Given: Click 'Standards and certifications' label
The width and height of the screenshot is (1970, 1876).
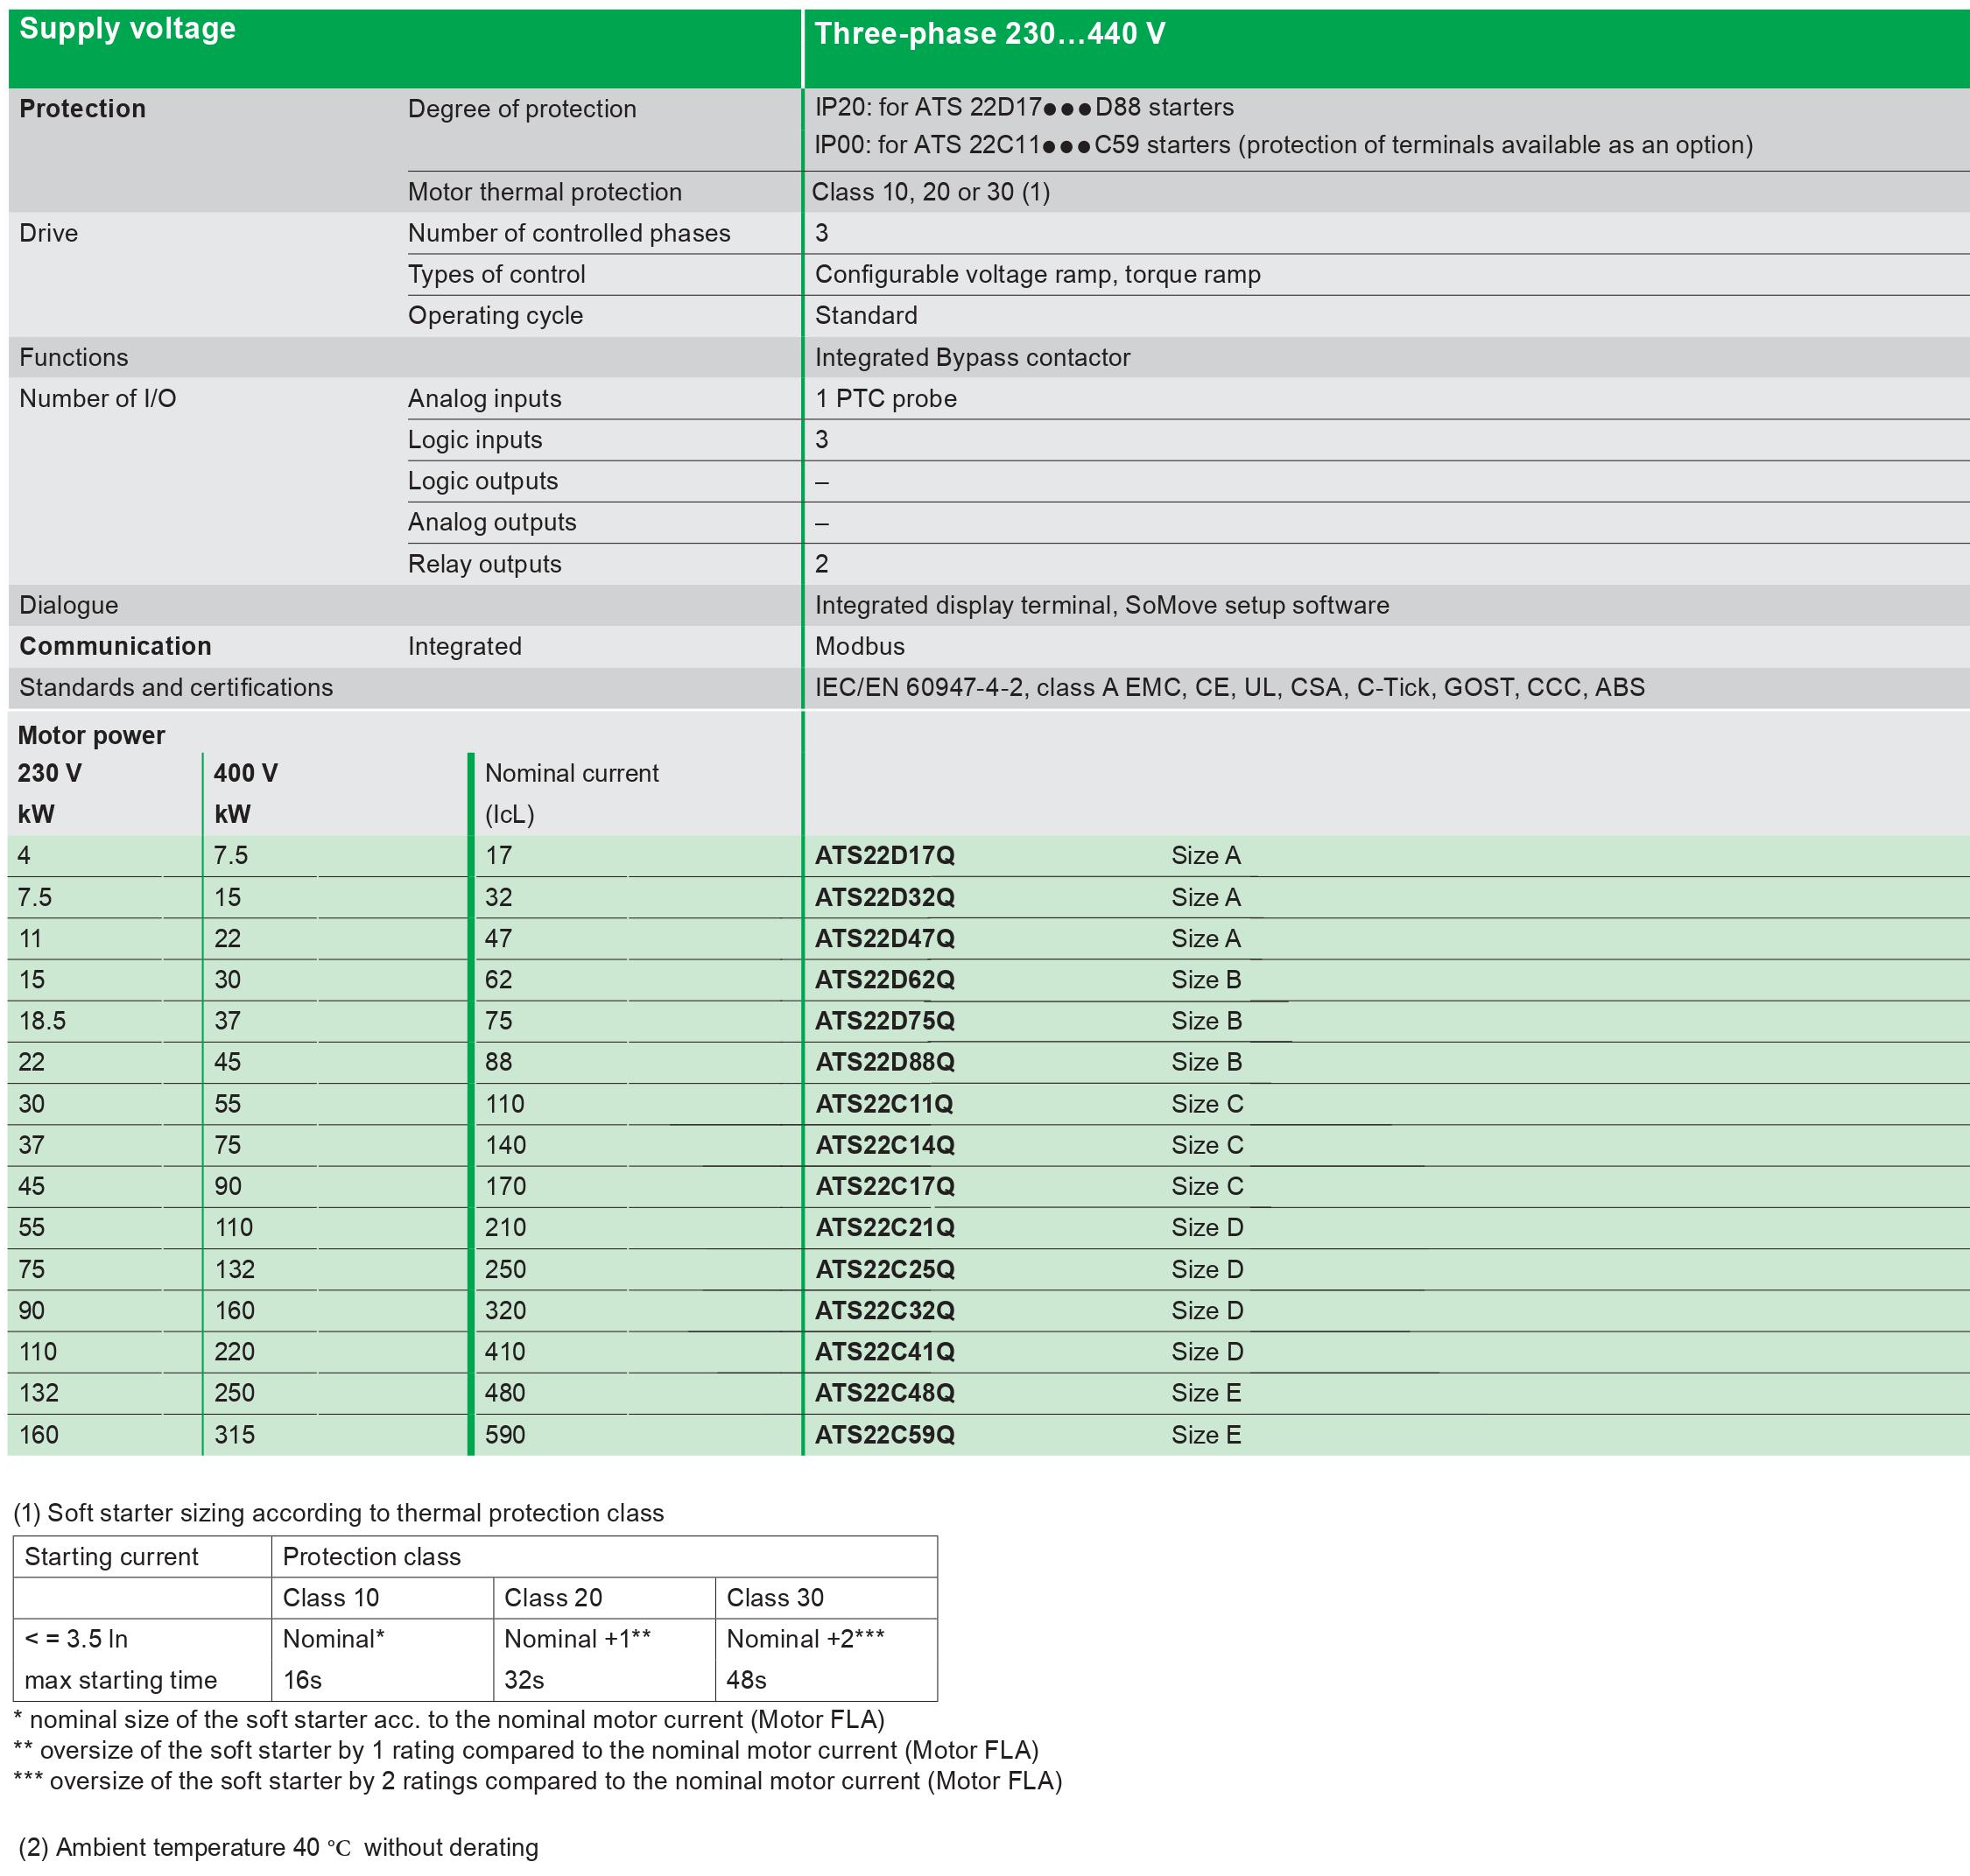Looking at the screenshot, I should coord(176,687).
